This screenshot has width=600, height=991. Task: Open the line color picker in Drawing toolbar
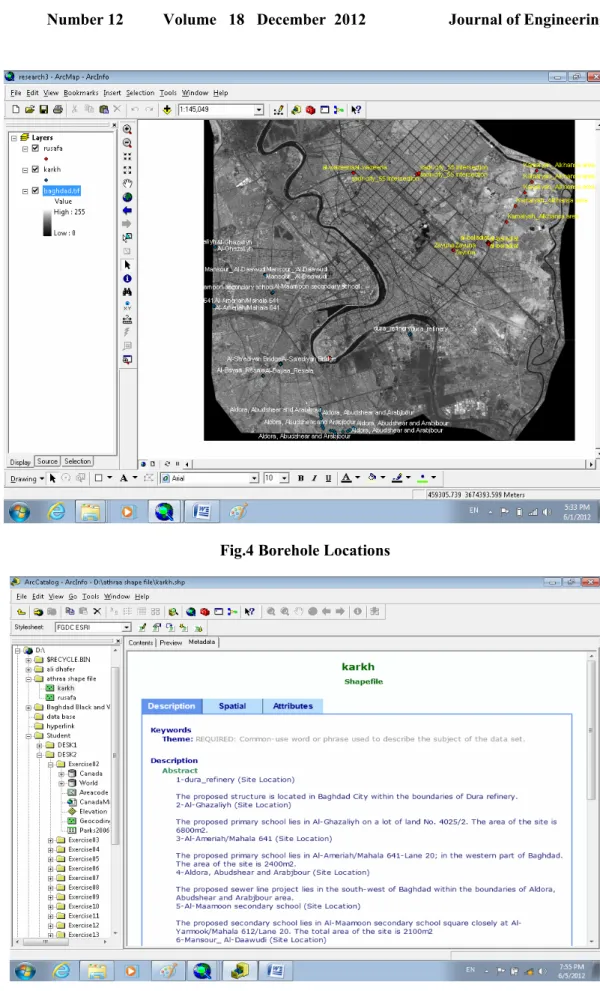click(408, 478)
